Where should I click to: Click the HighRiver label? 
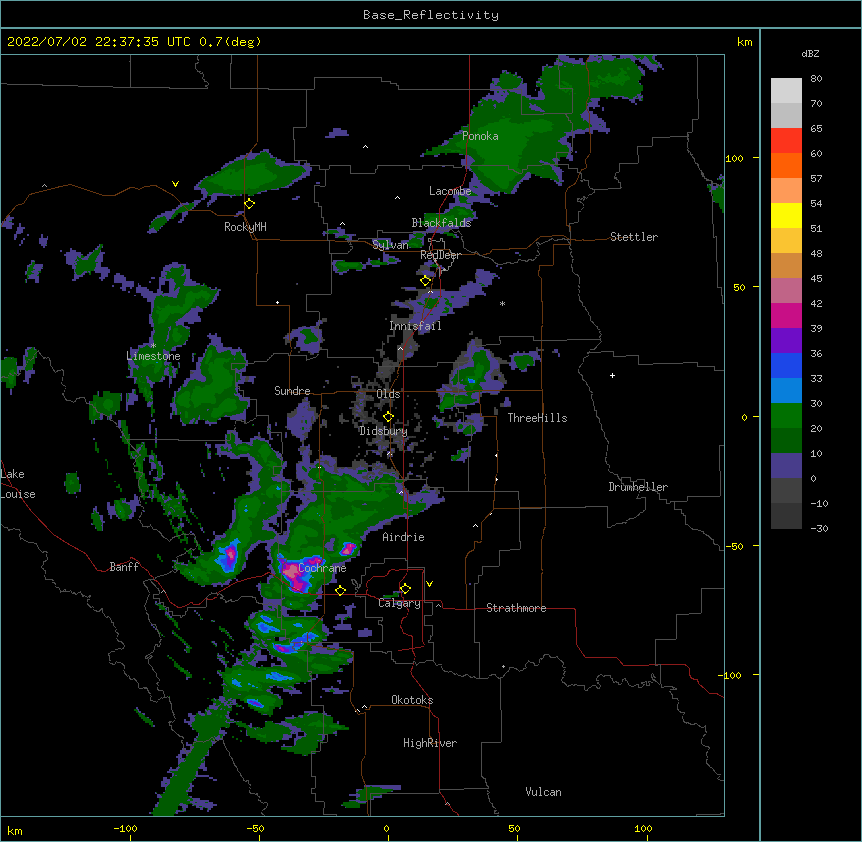coord(430,743)
